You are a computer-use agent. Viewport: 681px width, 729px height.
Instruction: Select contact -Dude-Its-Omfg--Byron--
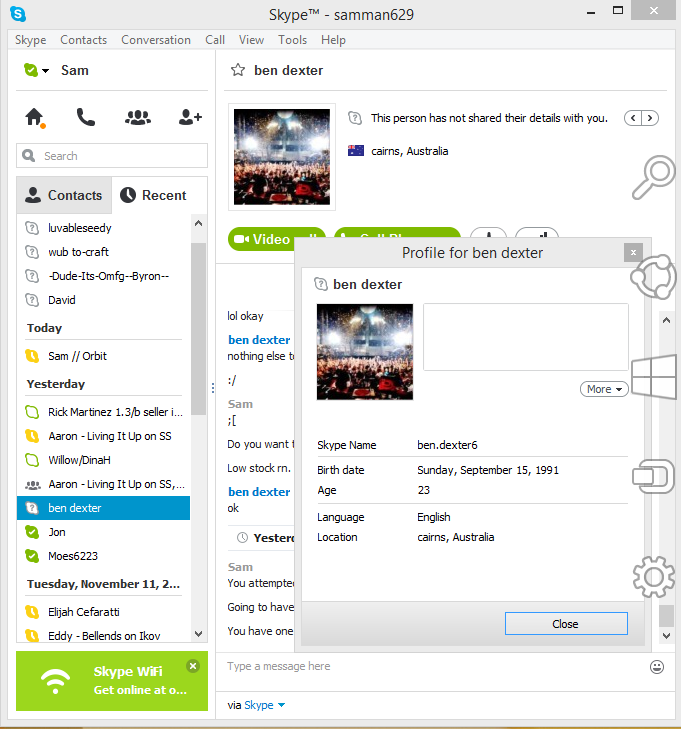[103, 276]
